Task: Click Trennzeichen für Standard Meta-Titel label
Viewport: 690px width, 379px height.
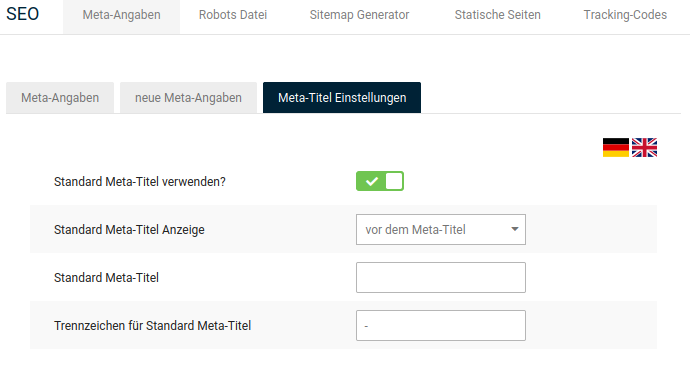Action: [x=152, y=326]
